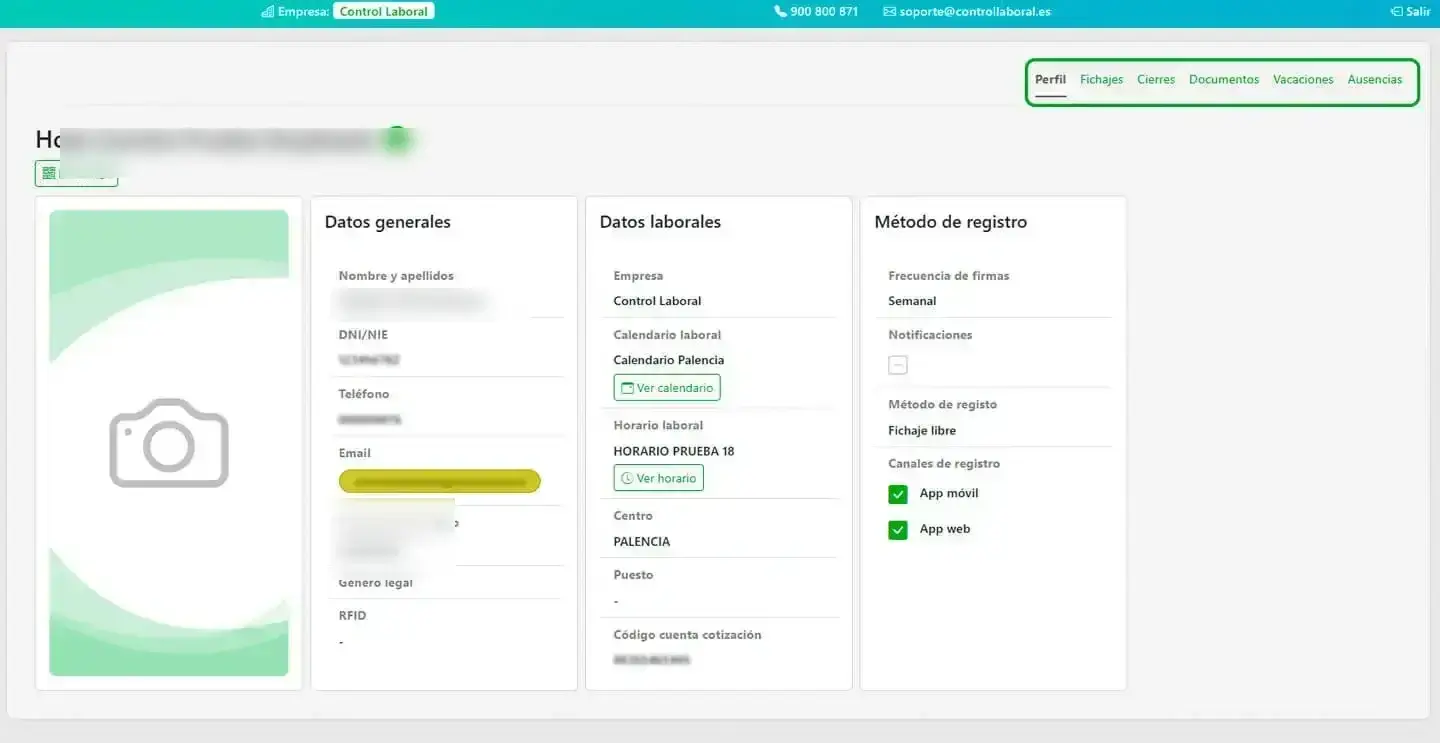Open Ver calendario
1440x743 pixels.
667,388
